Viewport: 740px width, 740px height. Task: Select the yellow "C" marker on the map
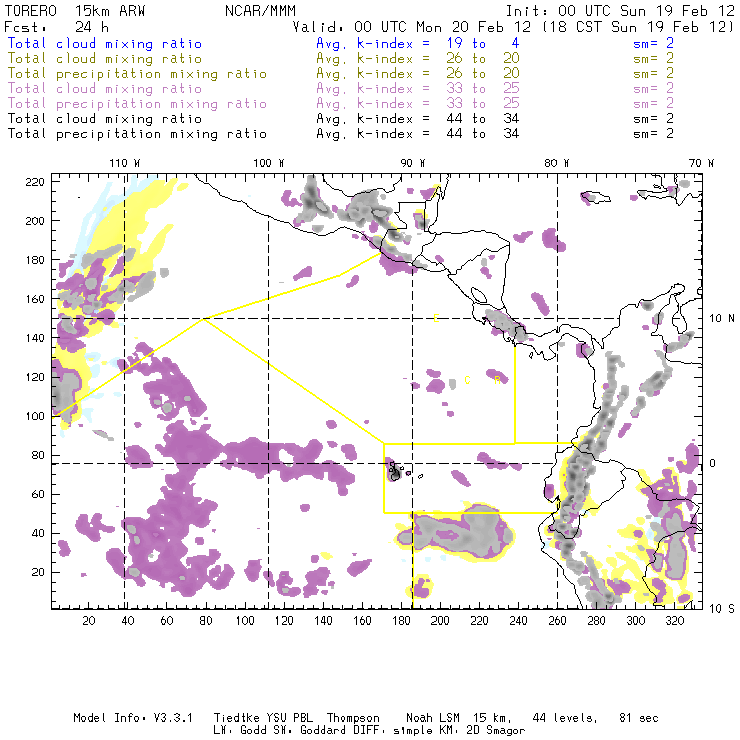tap(467, 380)
